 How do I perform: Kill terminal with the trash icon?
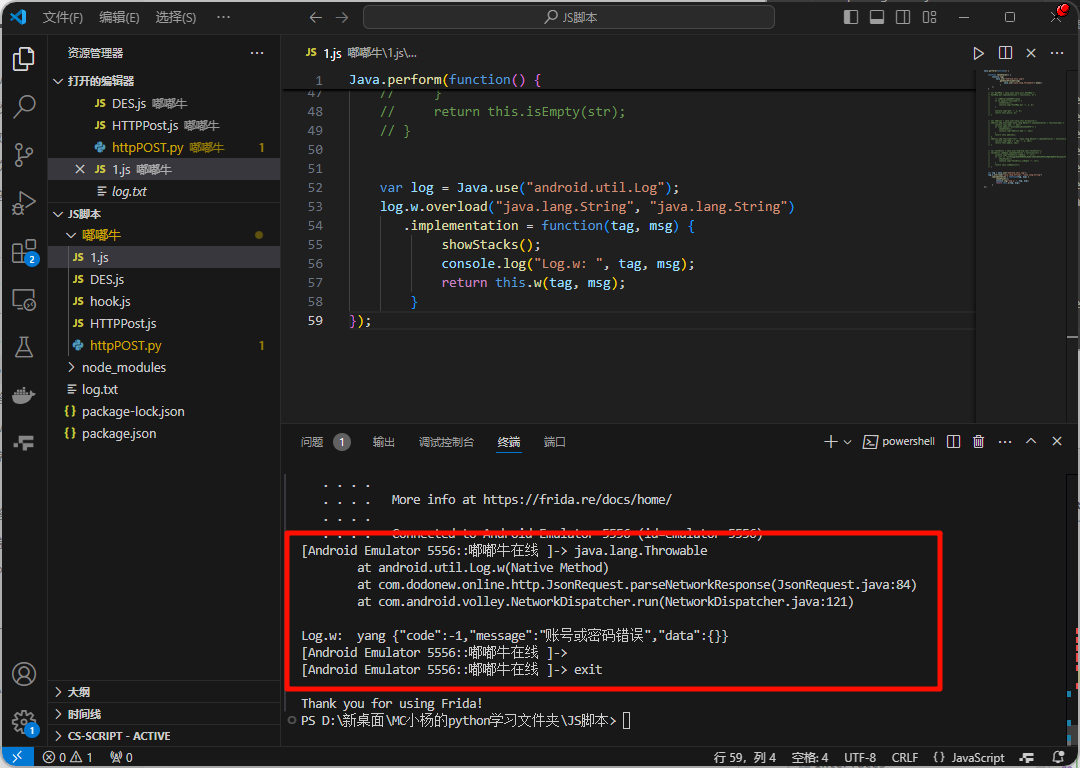click(979, 442)
